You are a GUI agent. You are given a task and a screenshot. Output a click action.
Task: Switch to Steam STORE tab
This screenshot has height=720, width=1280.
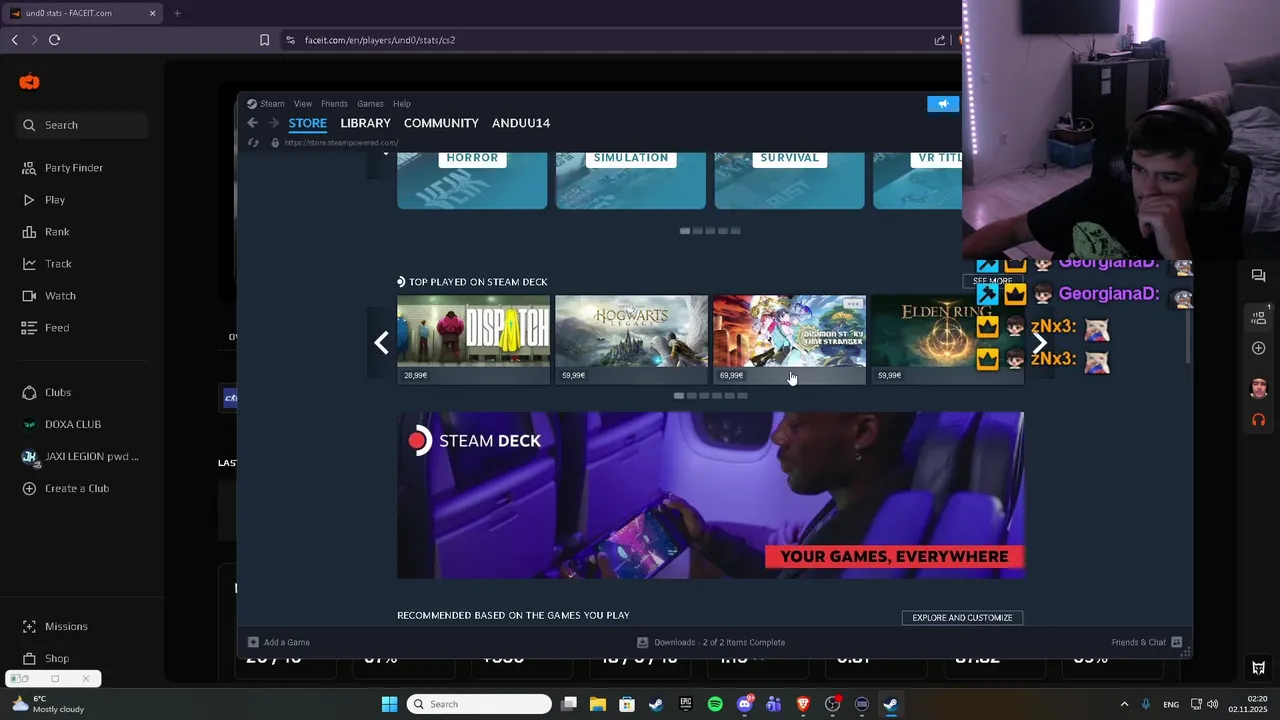pyautogui.click(x=308, y=123)
